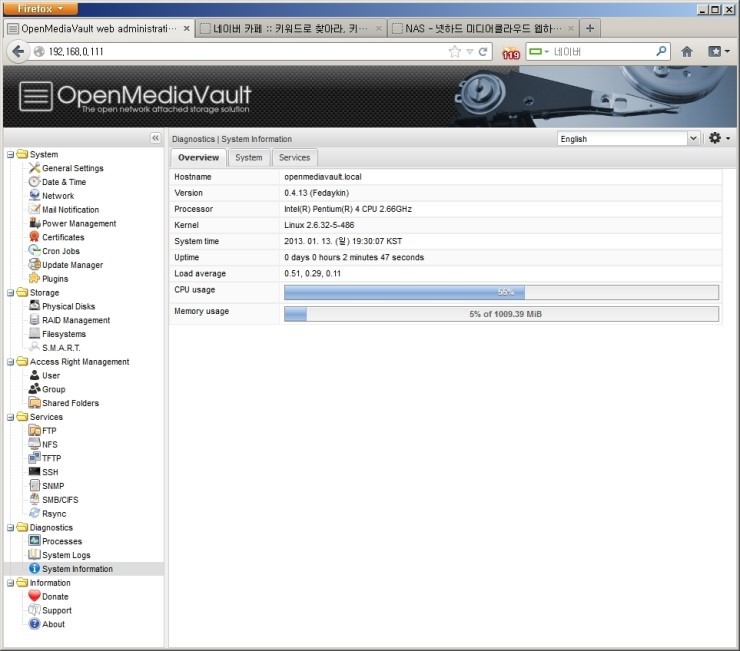This screenshot has width=740, height=651.
Task: Click the openmediavault.local hostname value
Action: pos(323,177)
